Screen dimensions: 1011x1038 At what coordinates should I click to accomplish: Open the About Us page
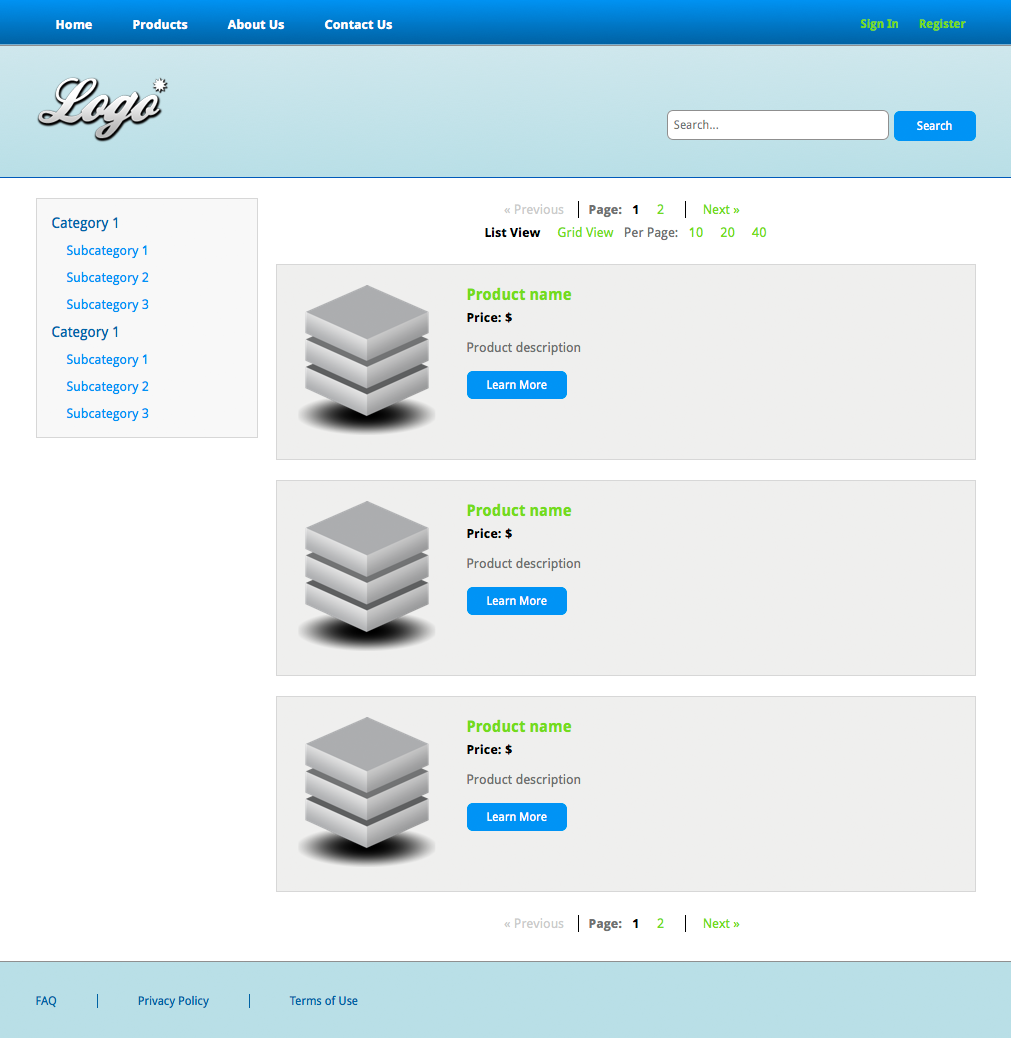256,24
